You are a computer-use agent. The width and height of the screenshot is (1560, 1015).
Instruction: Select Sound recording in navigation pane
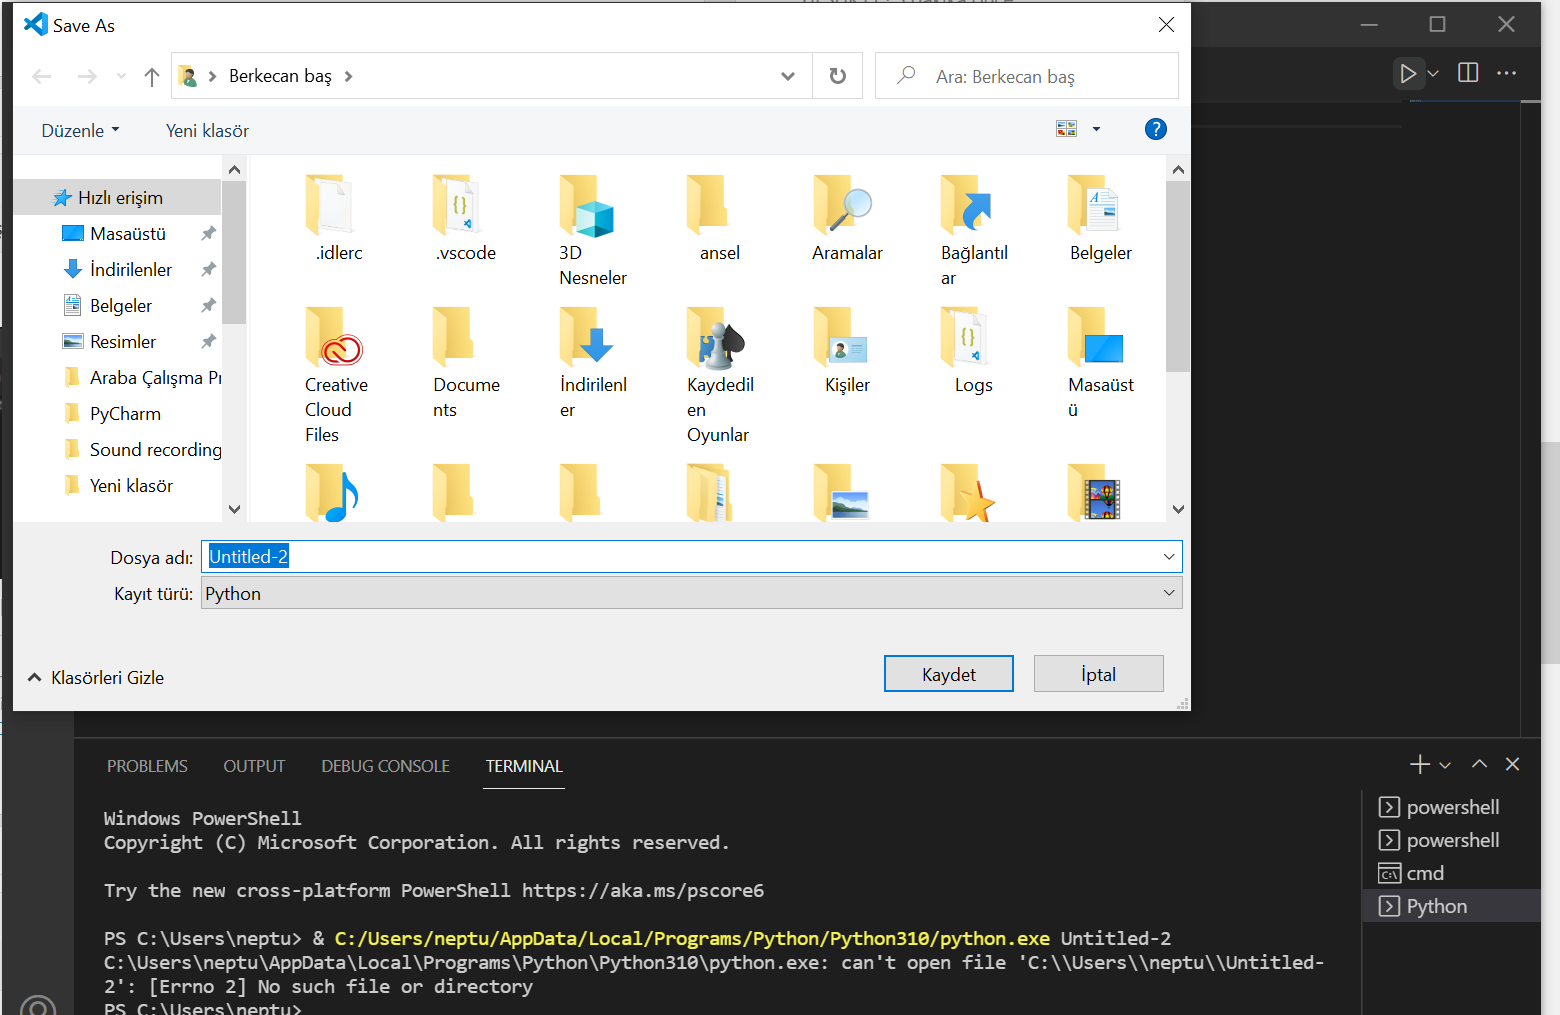pyautogui.click(x=155, y=450)
